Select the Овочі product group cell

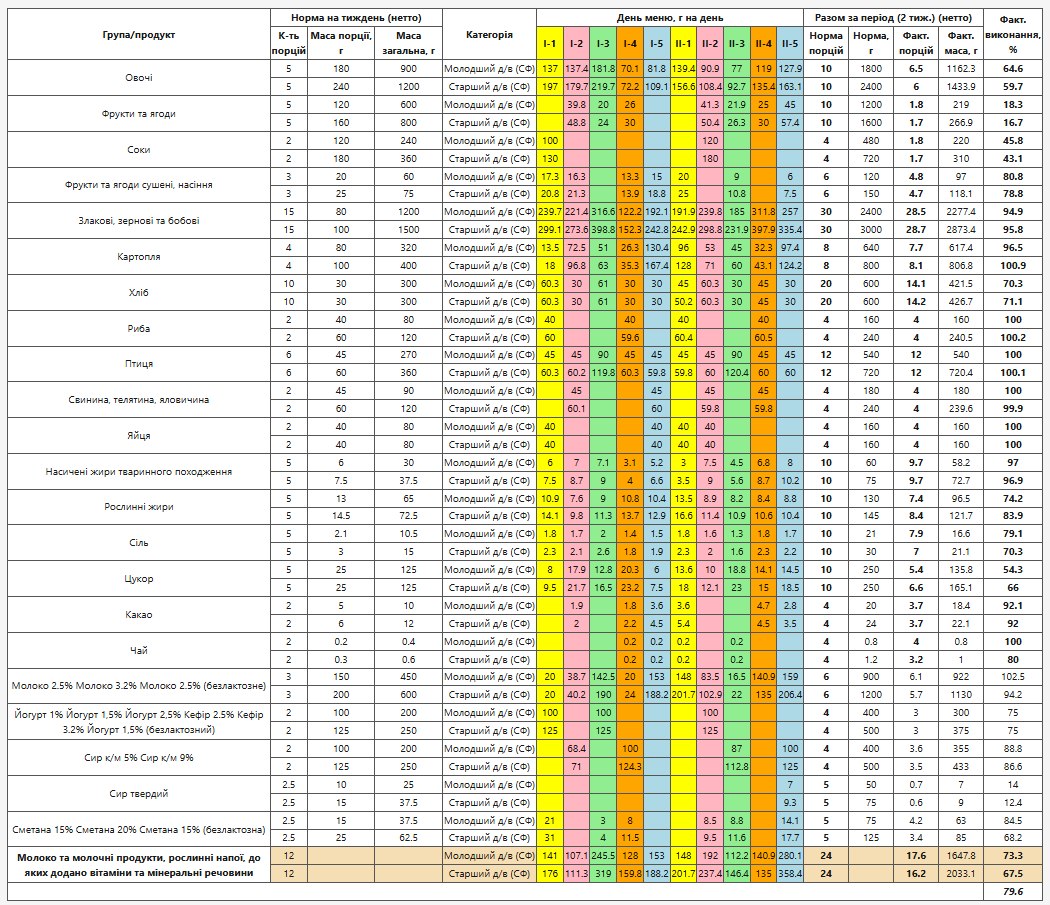pyautogui.click(x=139, y=78)
